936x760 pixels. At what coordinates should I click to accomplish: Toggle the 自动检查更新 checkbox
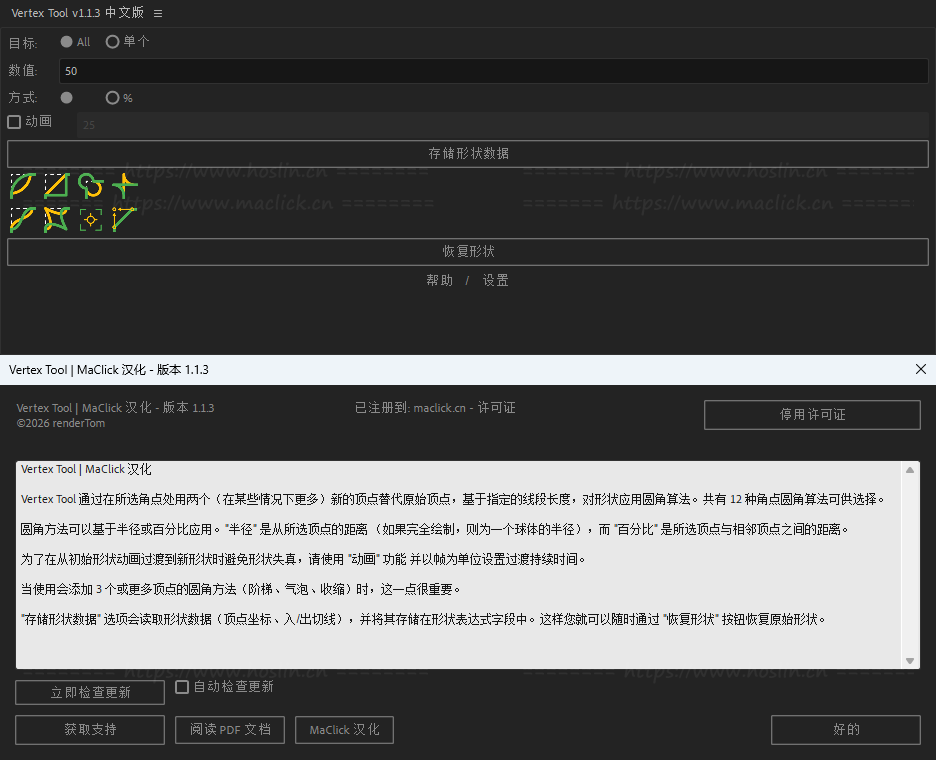point(182,687)
